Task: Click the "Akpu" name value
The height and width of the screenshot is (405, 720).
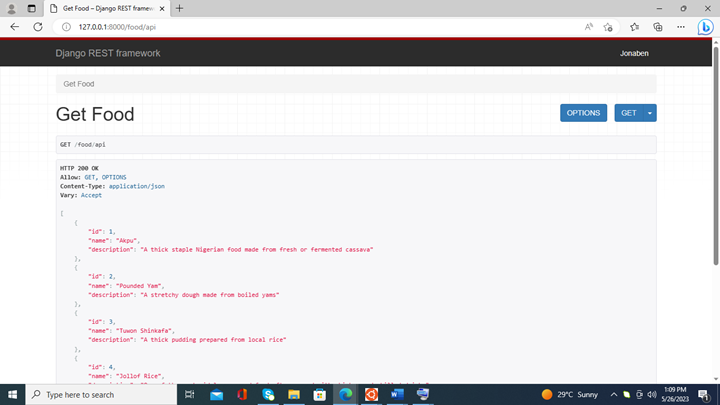Action: [127, 240]
